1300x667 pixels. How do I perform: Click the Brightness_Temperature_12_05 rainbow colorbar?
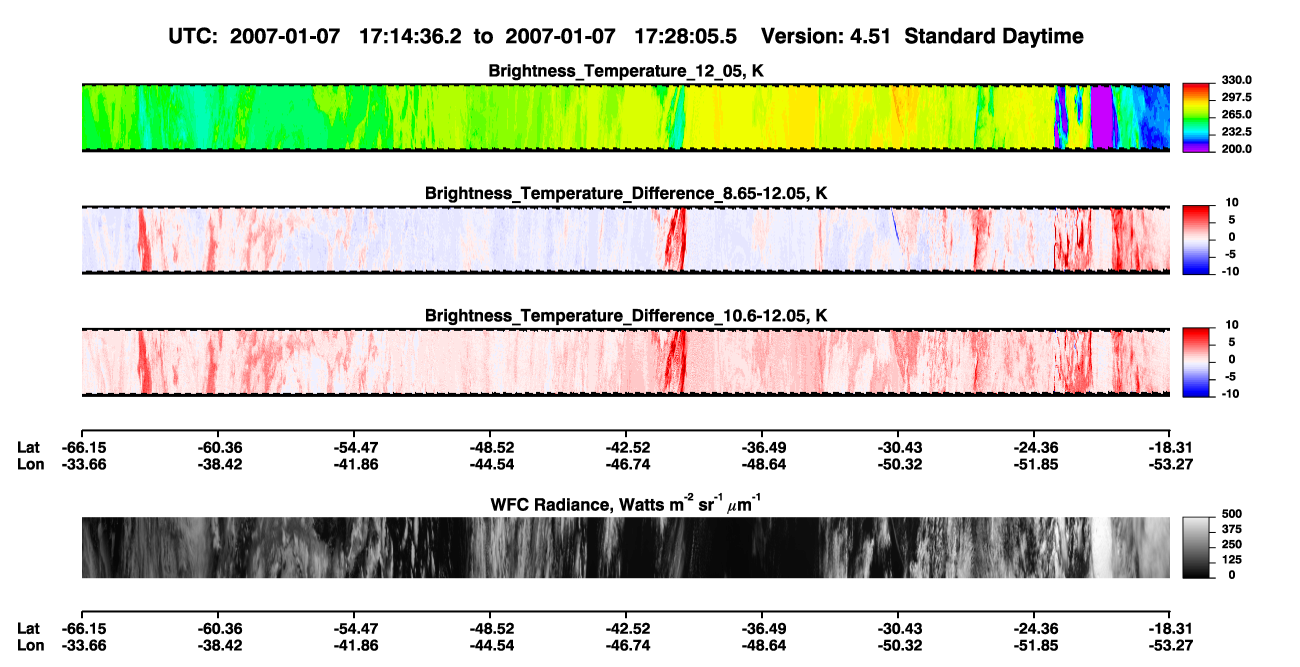[x=1198, y=116]
